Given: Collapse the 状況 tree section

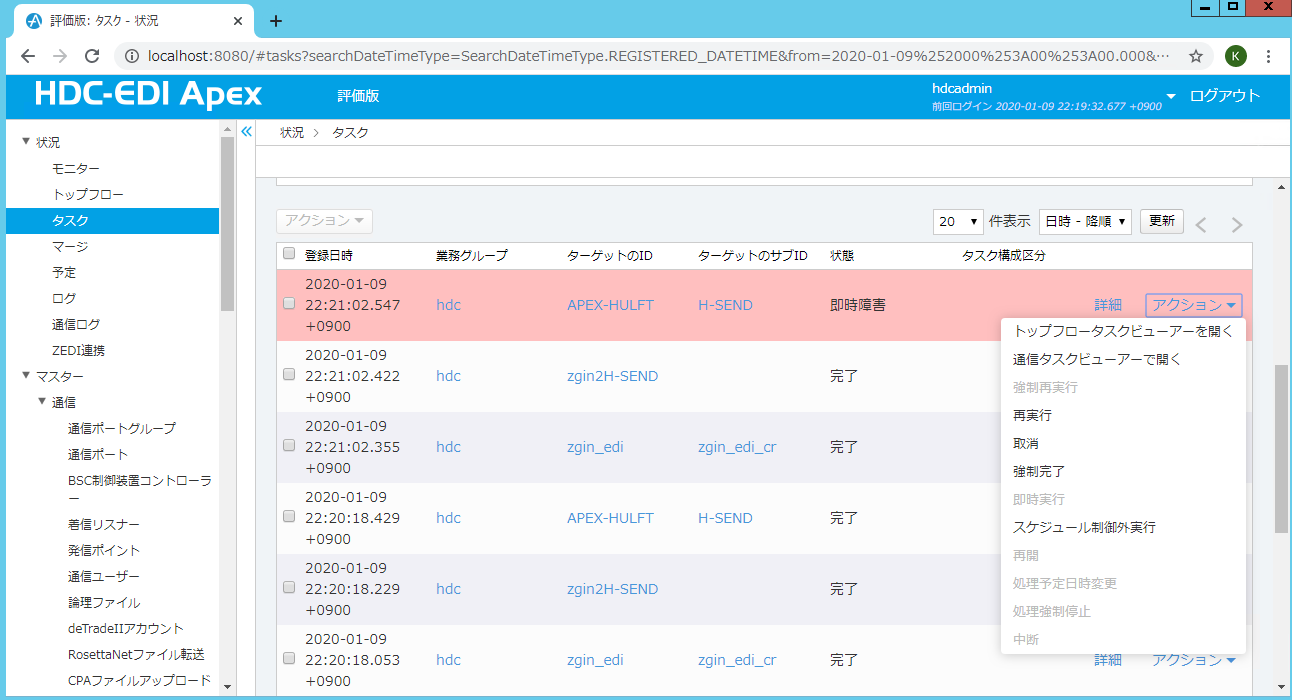Looking at the screenshot, I should [x=26, y=142].
